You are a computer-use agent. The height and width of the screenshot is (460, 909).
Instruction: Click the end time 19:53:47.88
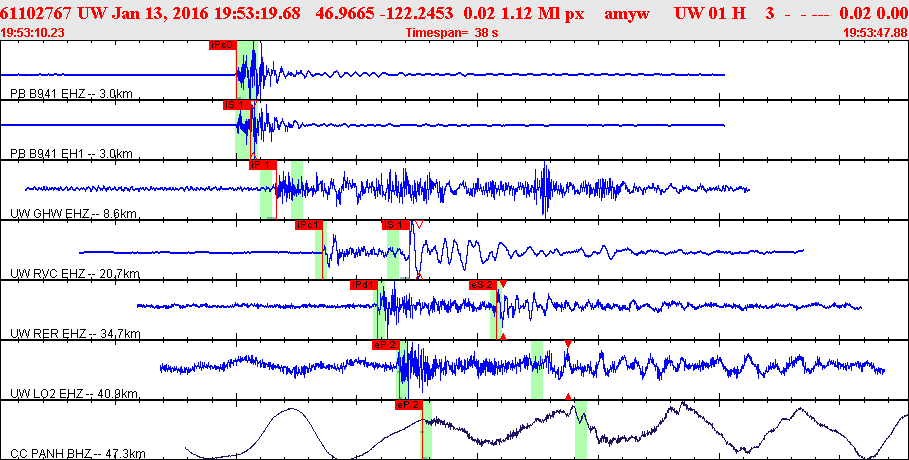tap(875, 33)
